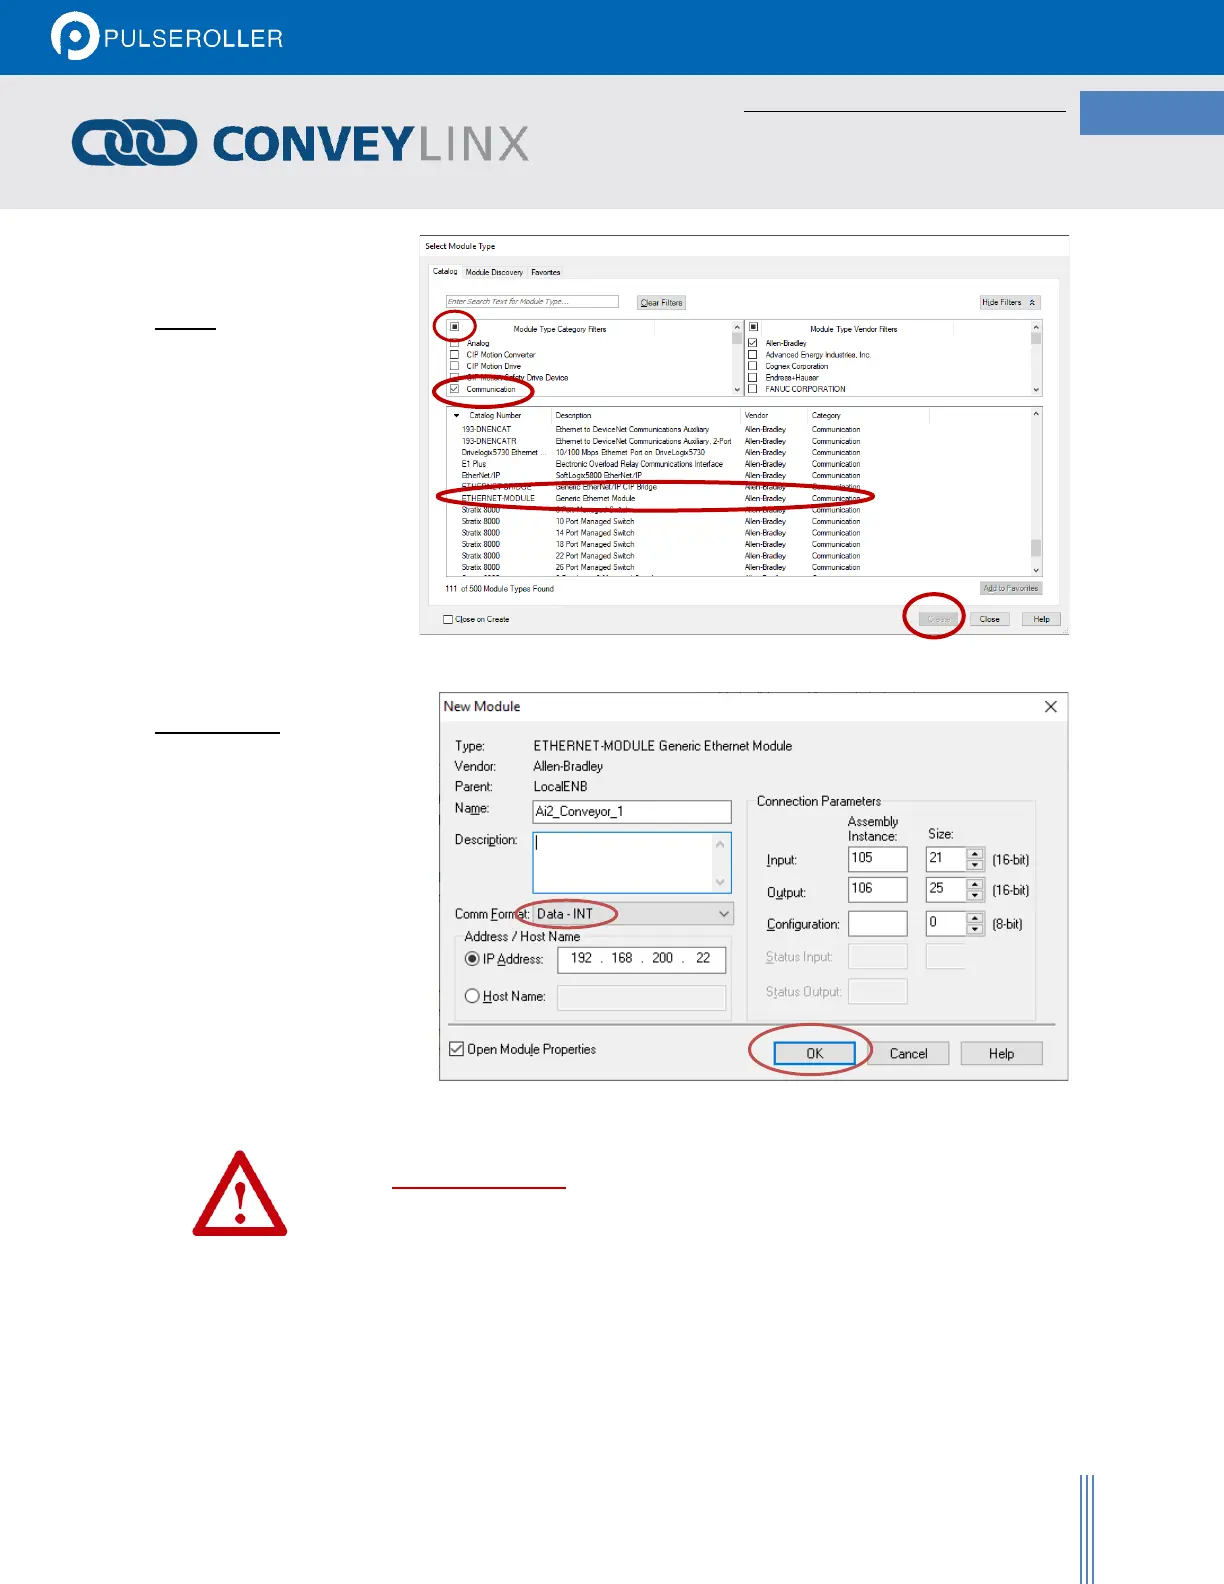Toggle the select-all Category Filters checkbox
The width and height of the screenshot is (1224, 1584).
(x=455, y=327)
